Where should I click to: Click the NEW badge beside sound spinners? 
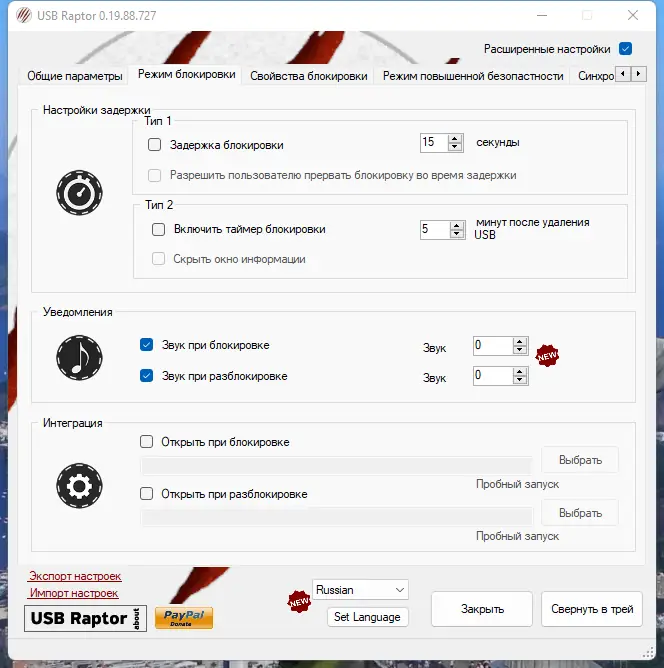tap(547, 356)
